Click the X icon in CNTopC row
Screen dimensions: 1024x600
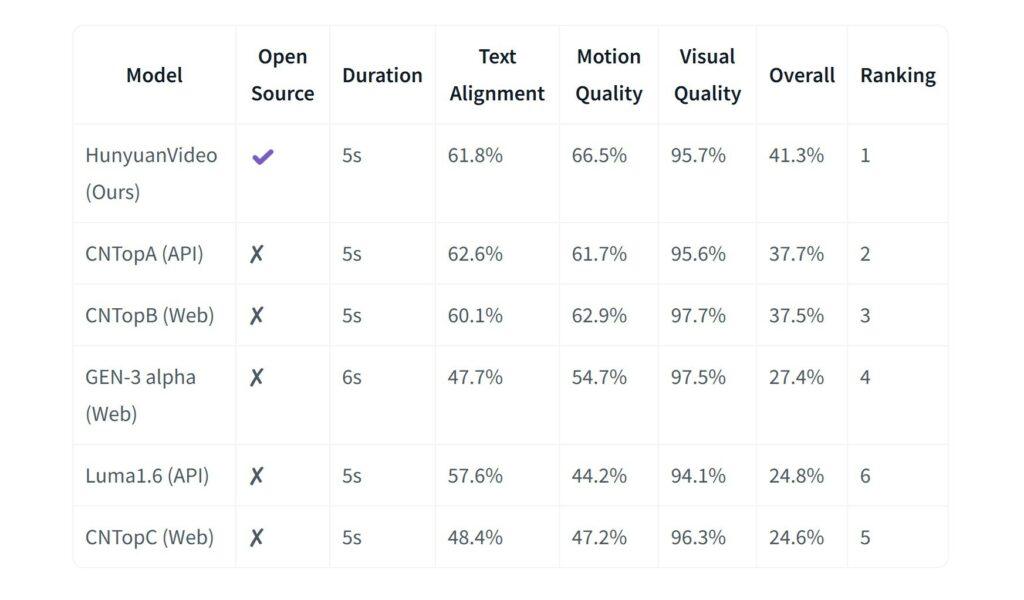pos(257,538)
